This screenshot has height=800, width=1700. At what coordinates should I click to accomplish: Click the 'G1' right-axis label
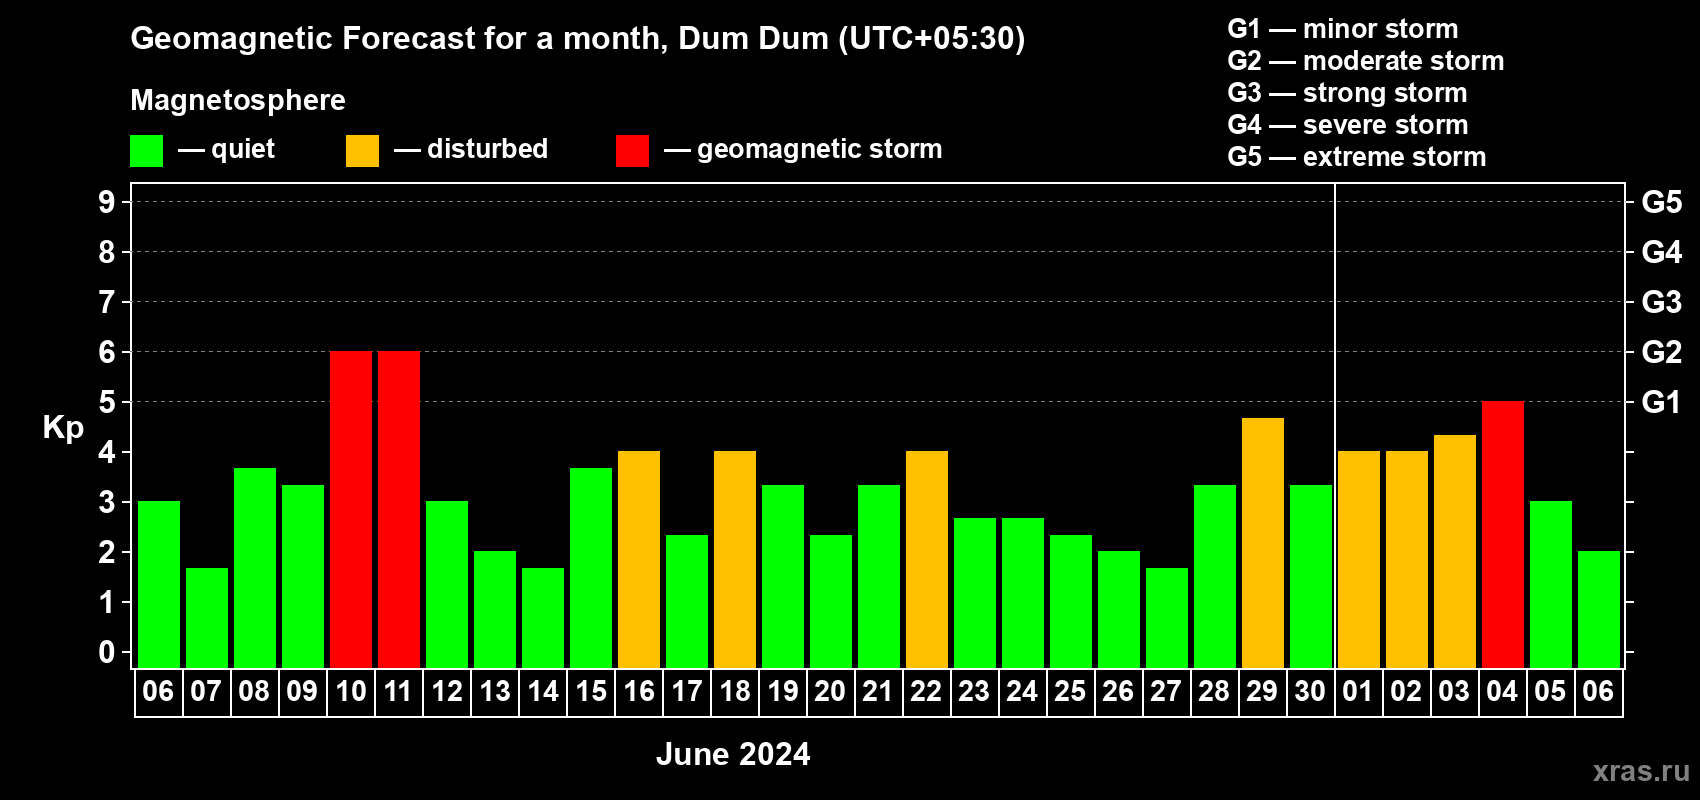coord(1662,402)
